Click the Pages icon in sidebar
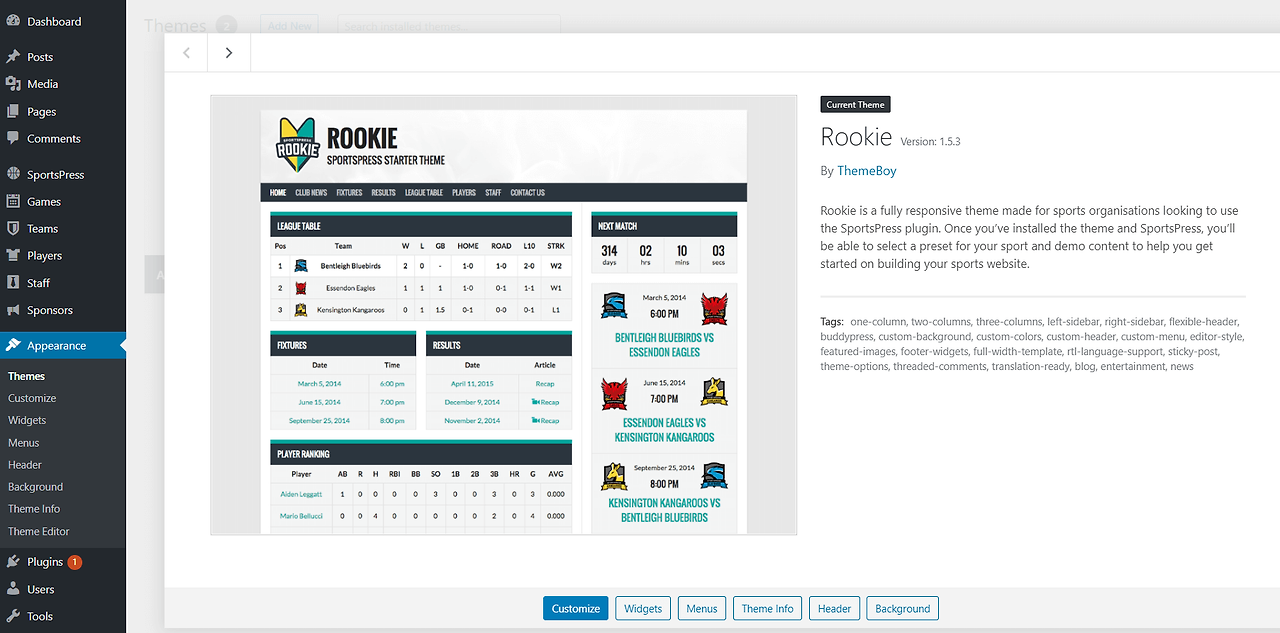The width and height of the screenshot is (1280, 633). tap(13, 112)
